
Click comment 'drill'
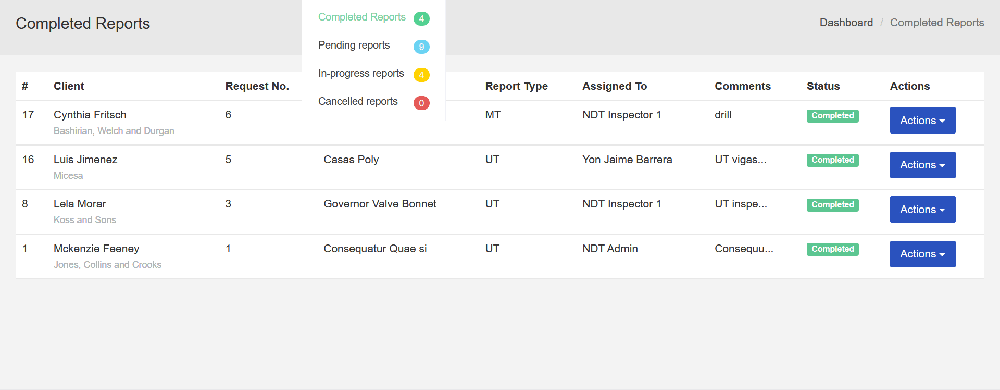pos(723,115)
